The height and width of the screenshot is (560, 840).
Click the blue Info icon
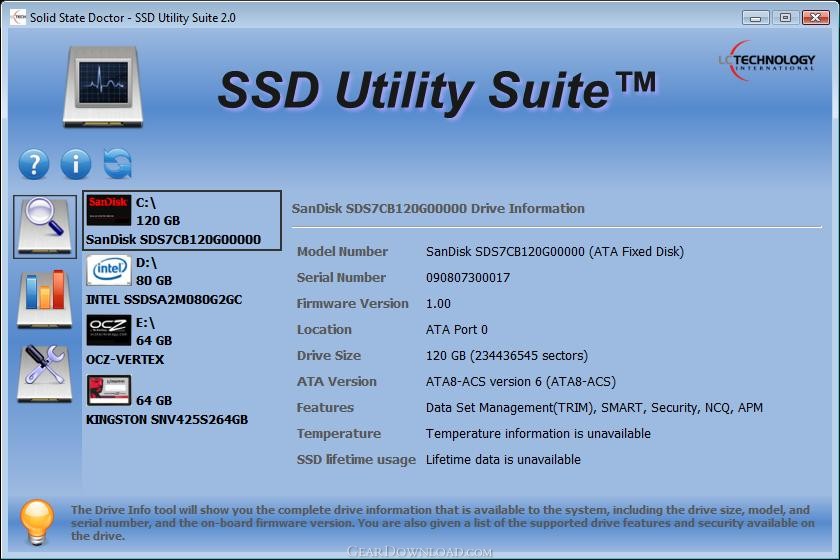[x=76, y=164]
